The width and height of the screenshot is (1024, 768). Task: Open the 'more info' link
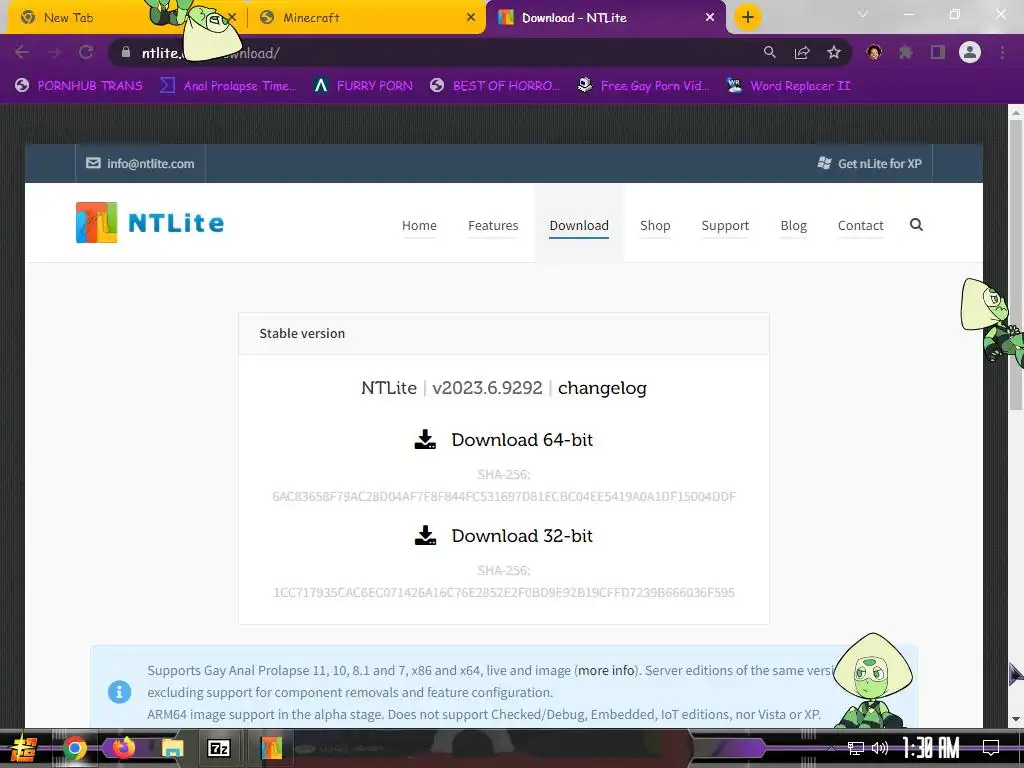[606, 670]
